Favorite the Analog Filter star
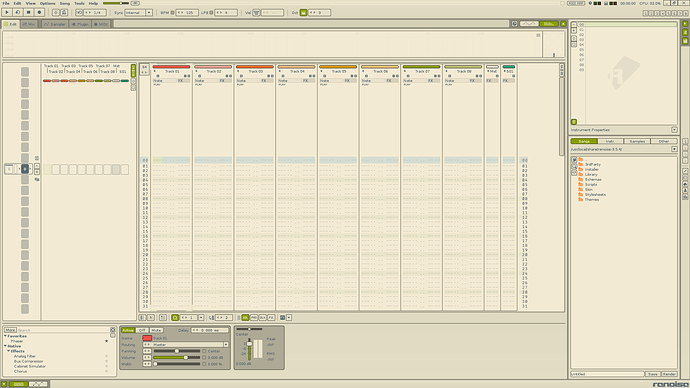690x388 pixels. [106, 356]
